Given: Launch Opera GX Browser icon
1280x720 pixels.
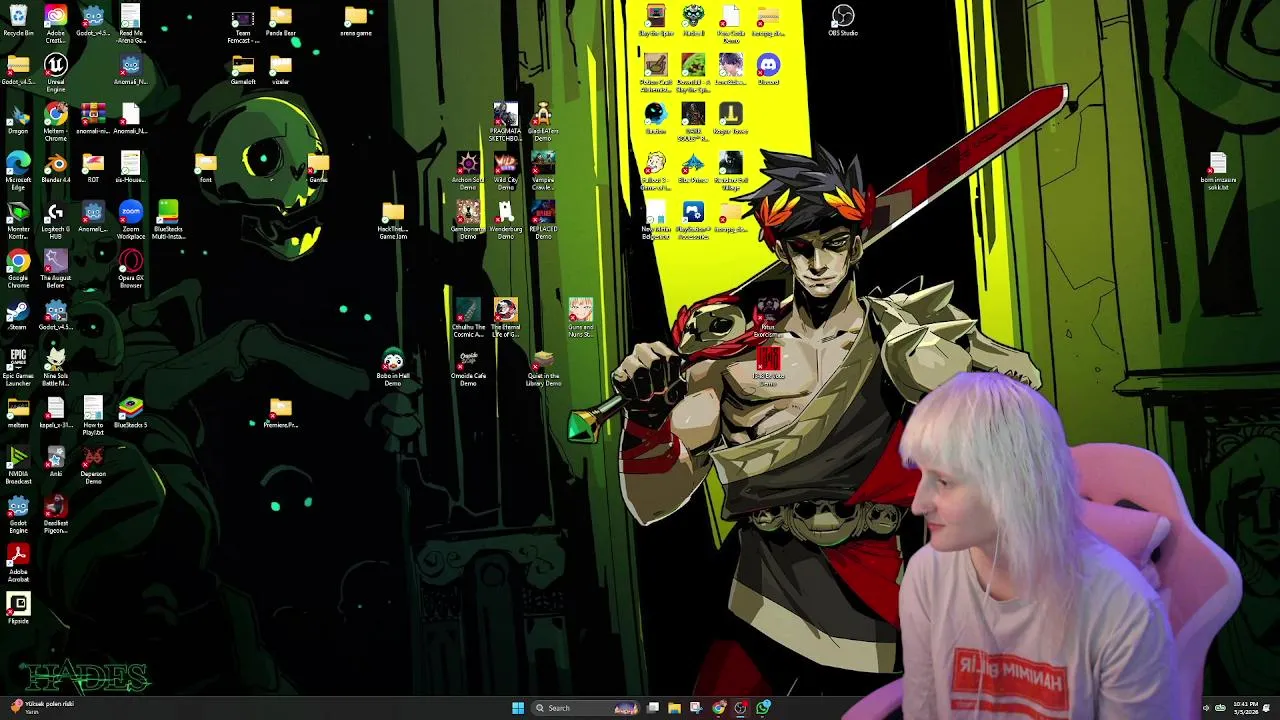Looking at the screenshot, I should tap(131, 269).
